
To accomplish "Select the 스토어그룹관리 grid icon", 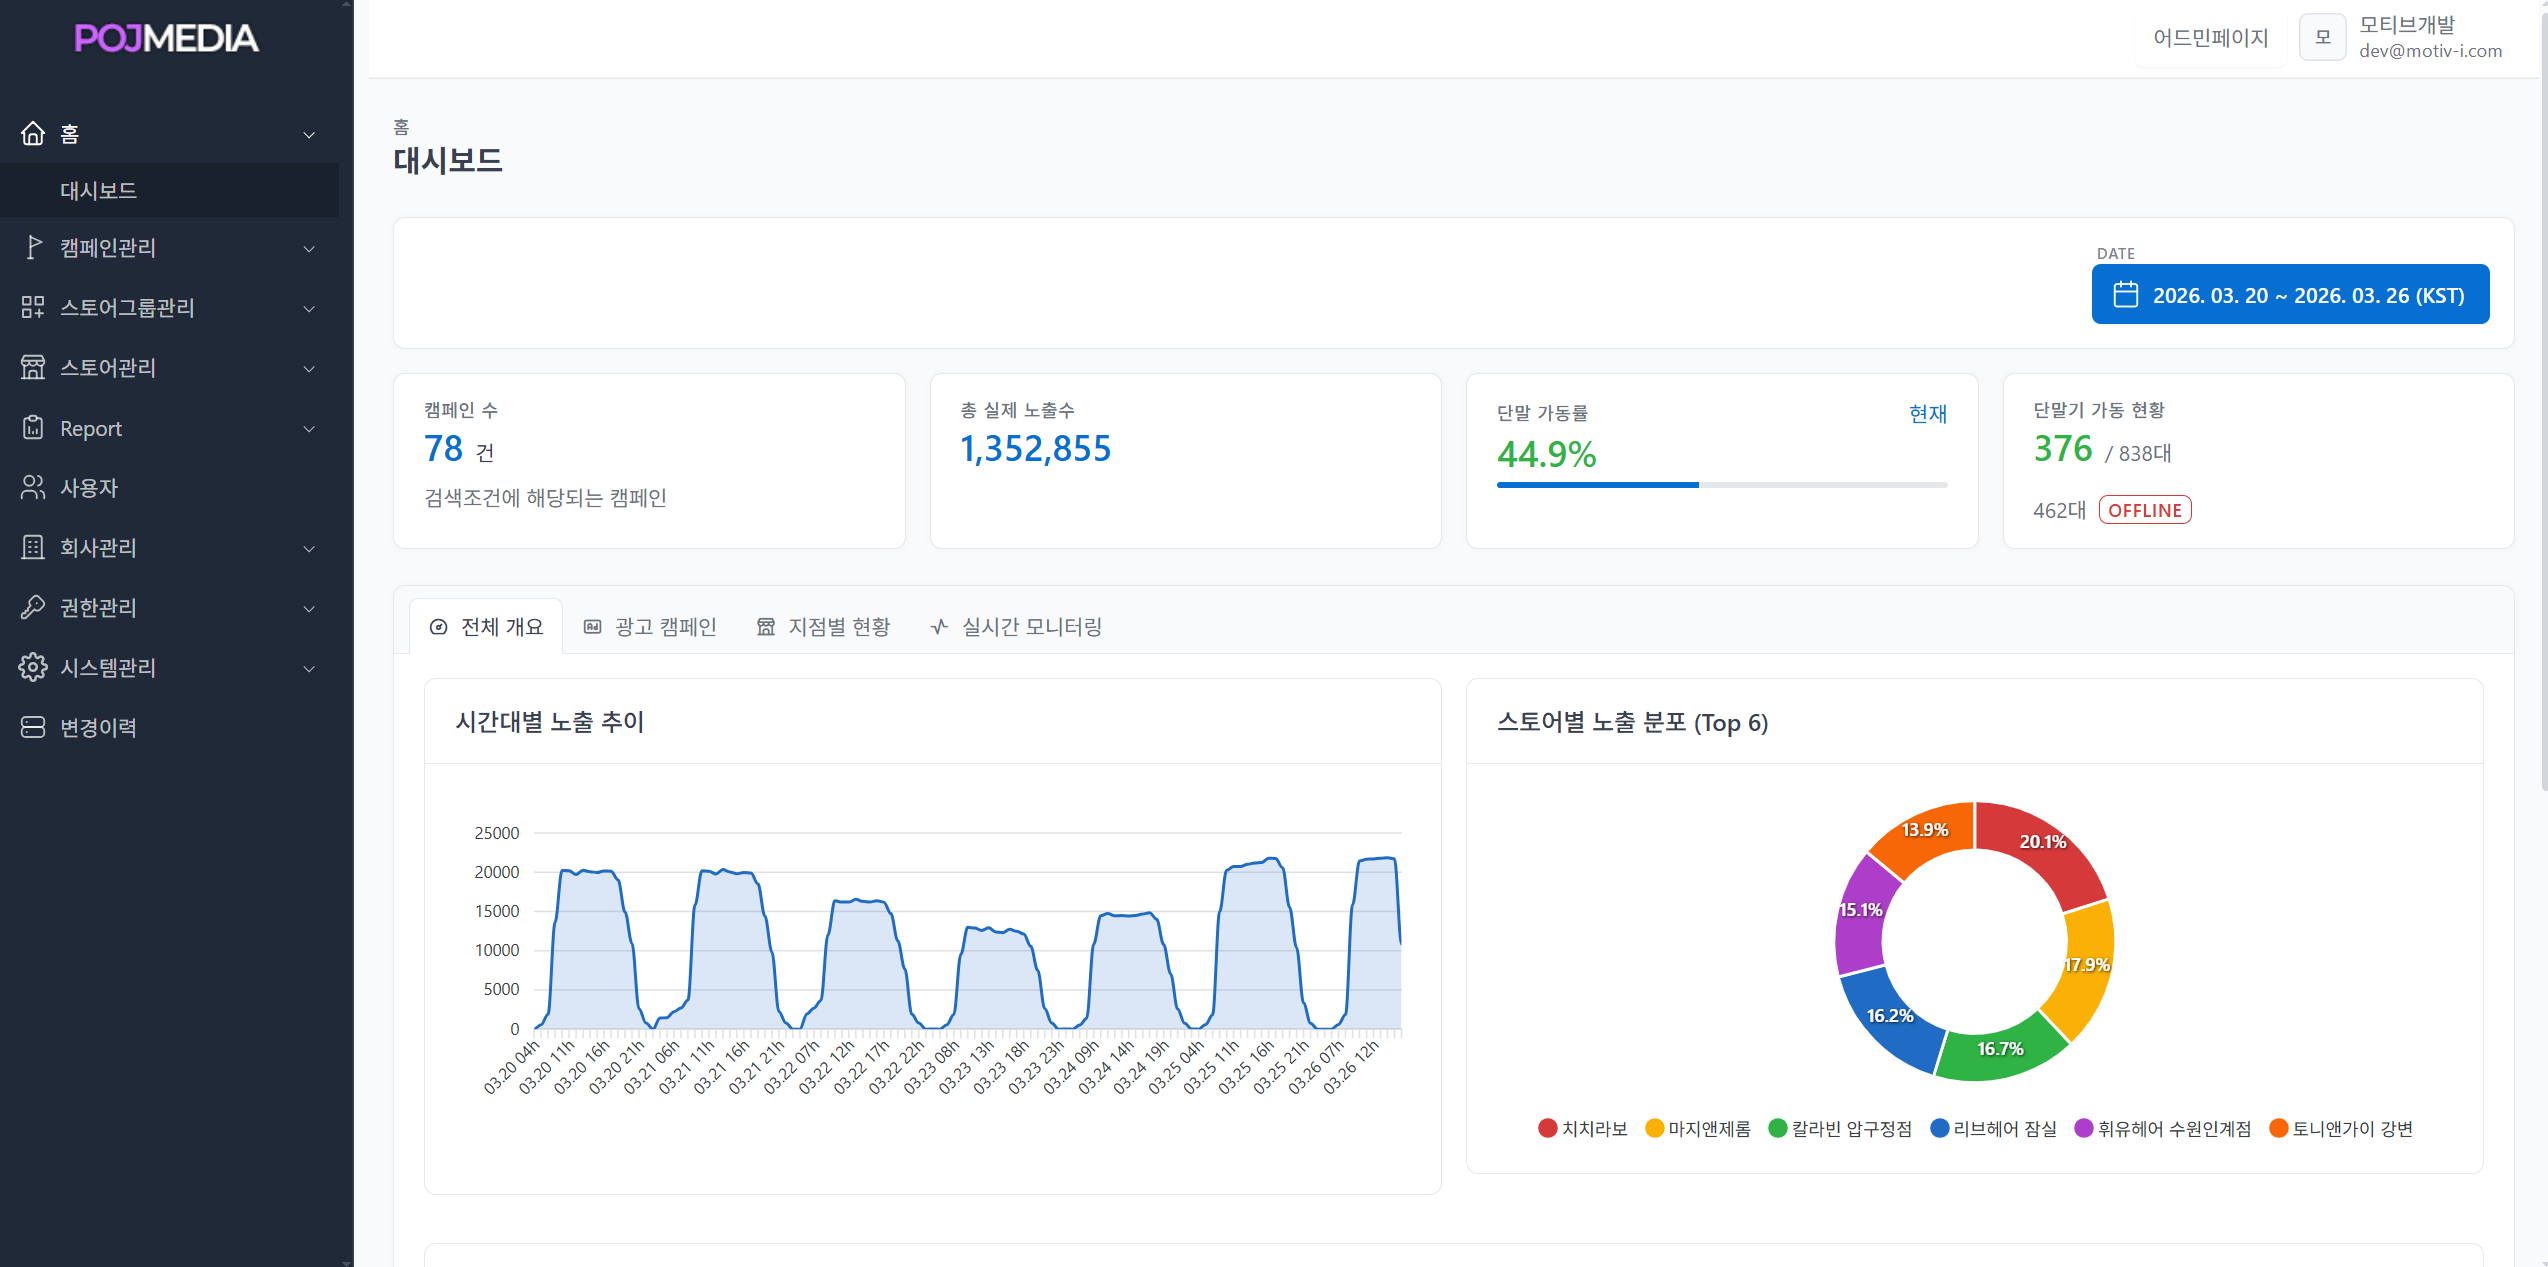I will (33, 307).
